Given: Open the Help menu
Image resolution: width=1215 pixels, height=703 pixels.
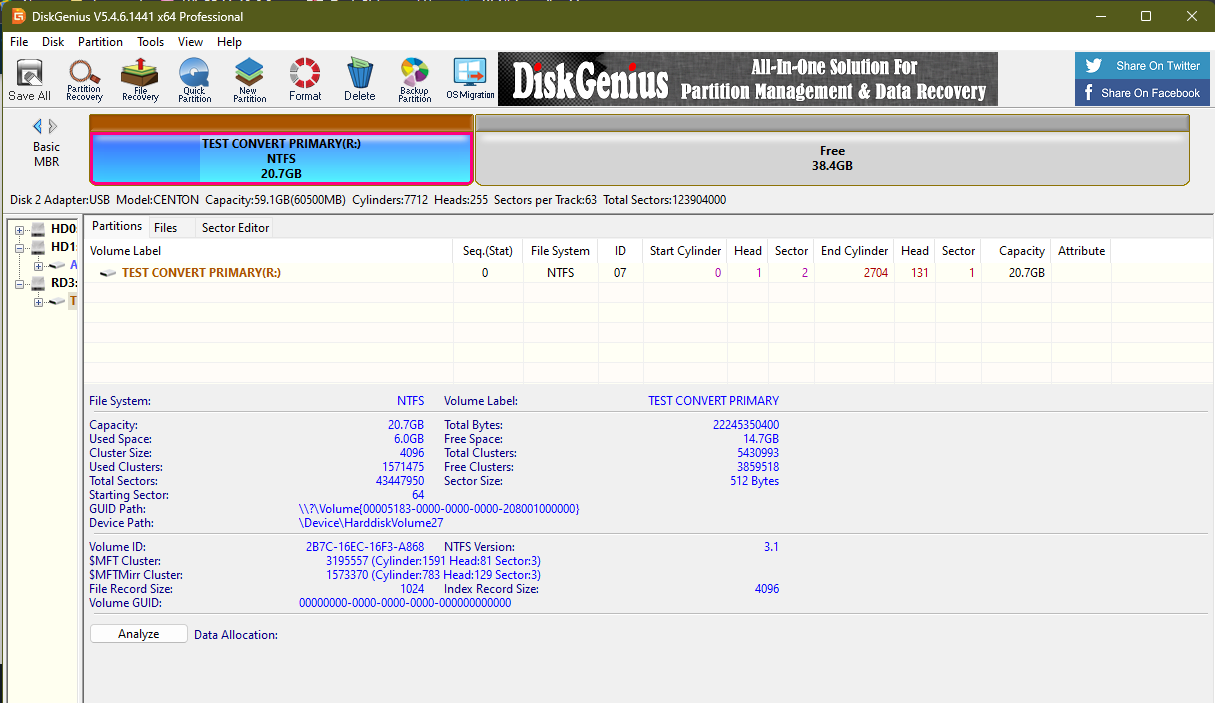Looking at the screenshot, I should click(229, 42).
